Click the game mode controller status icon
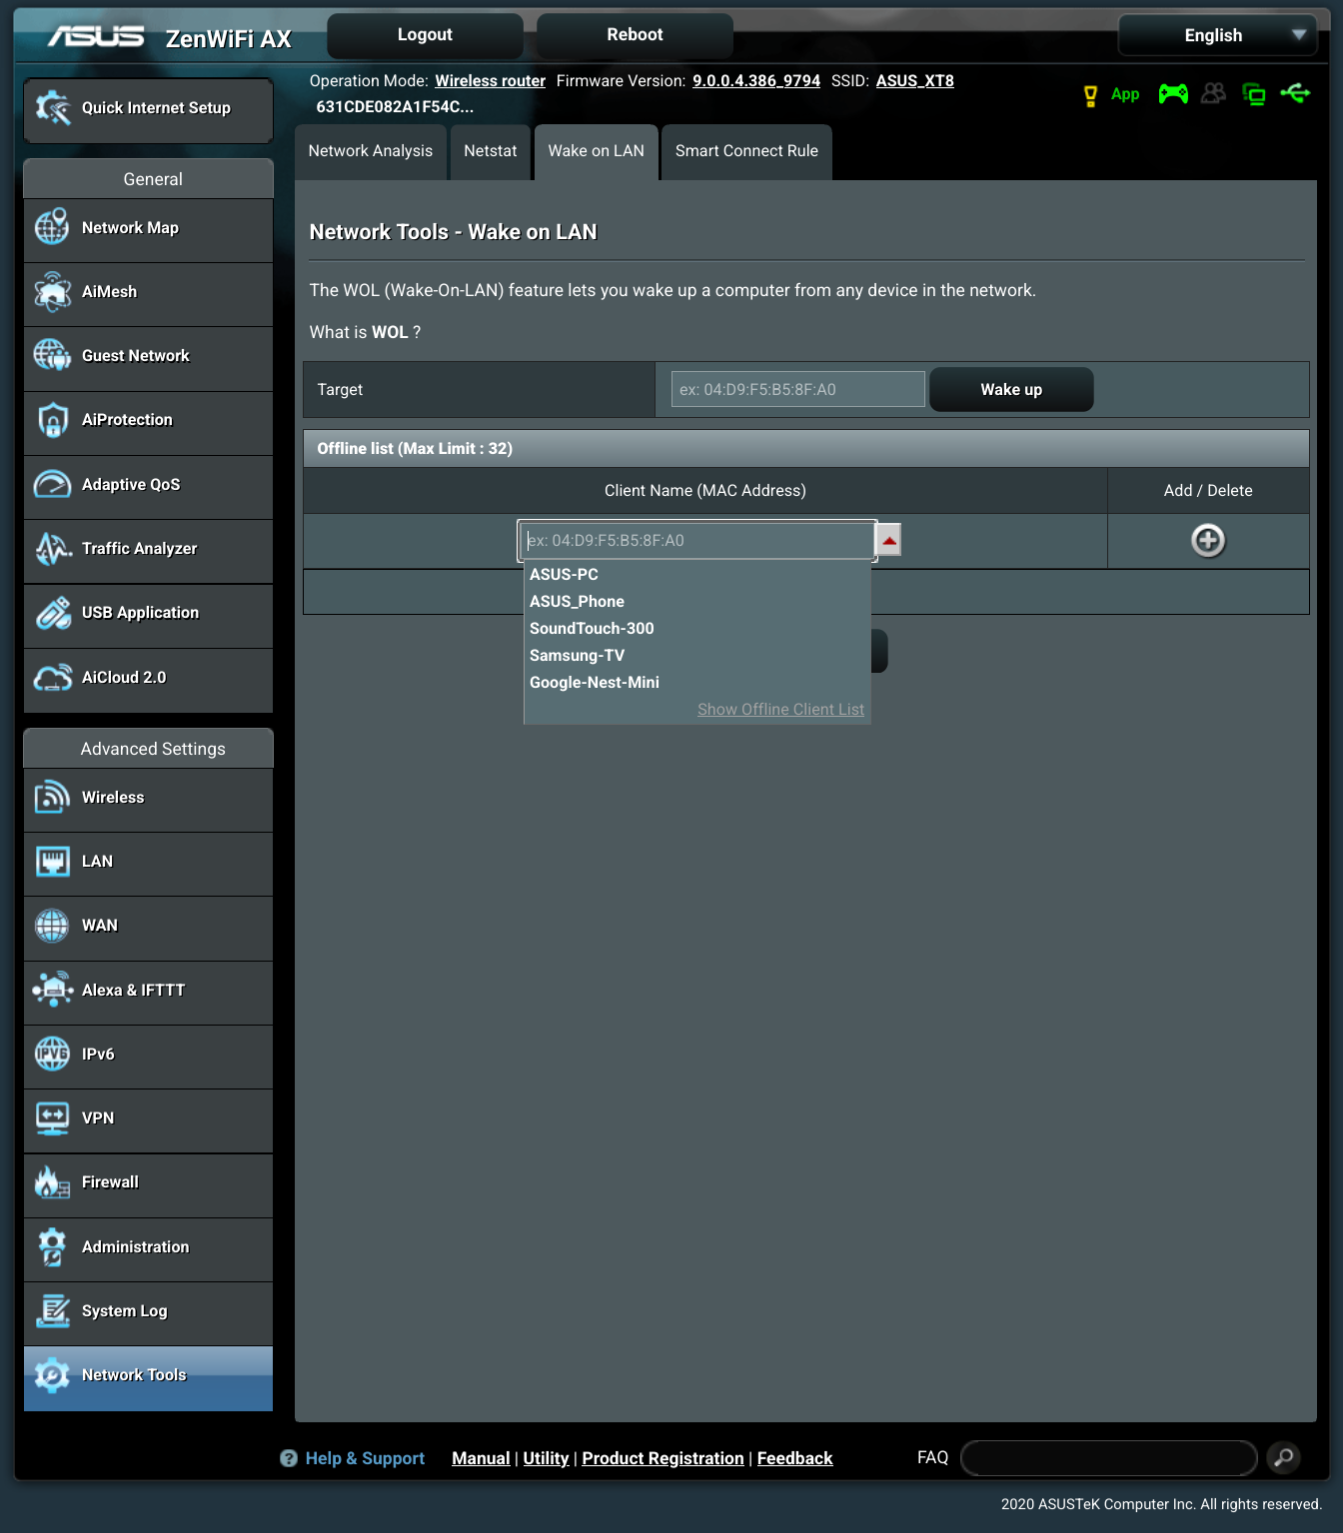This screenshot has width=1343, height=1533. [1173, 94]
